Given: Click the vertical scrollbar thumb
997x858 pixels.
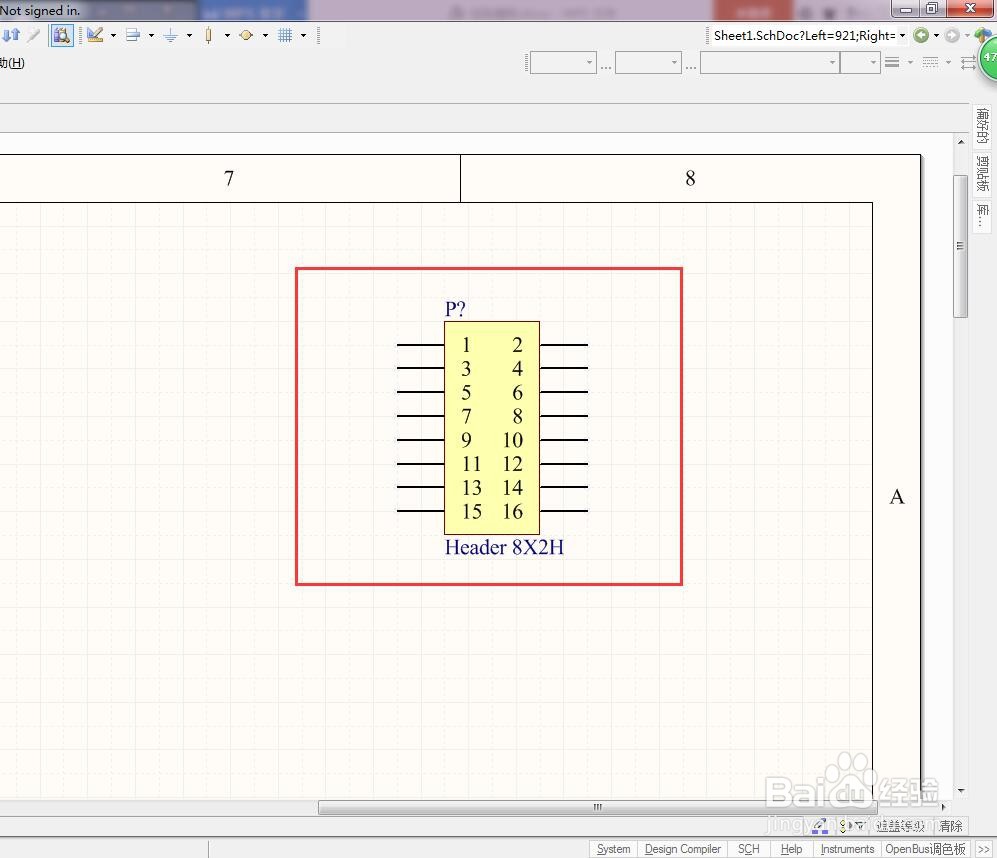Looking at the screenshot, I should click(x=960, y=246).
